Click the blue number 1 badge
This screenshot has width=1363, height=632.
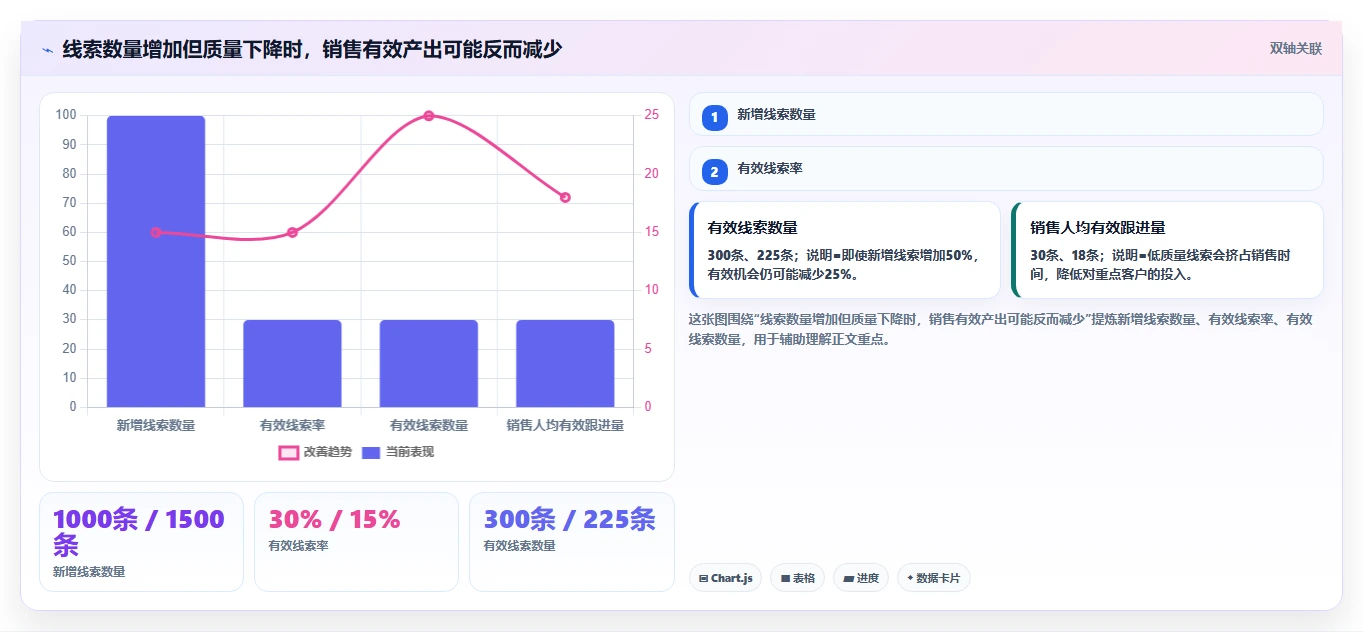pyautogui.click(x=715, y=118)
